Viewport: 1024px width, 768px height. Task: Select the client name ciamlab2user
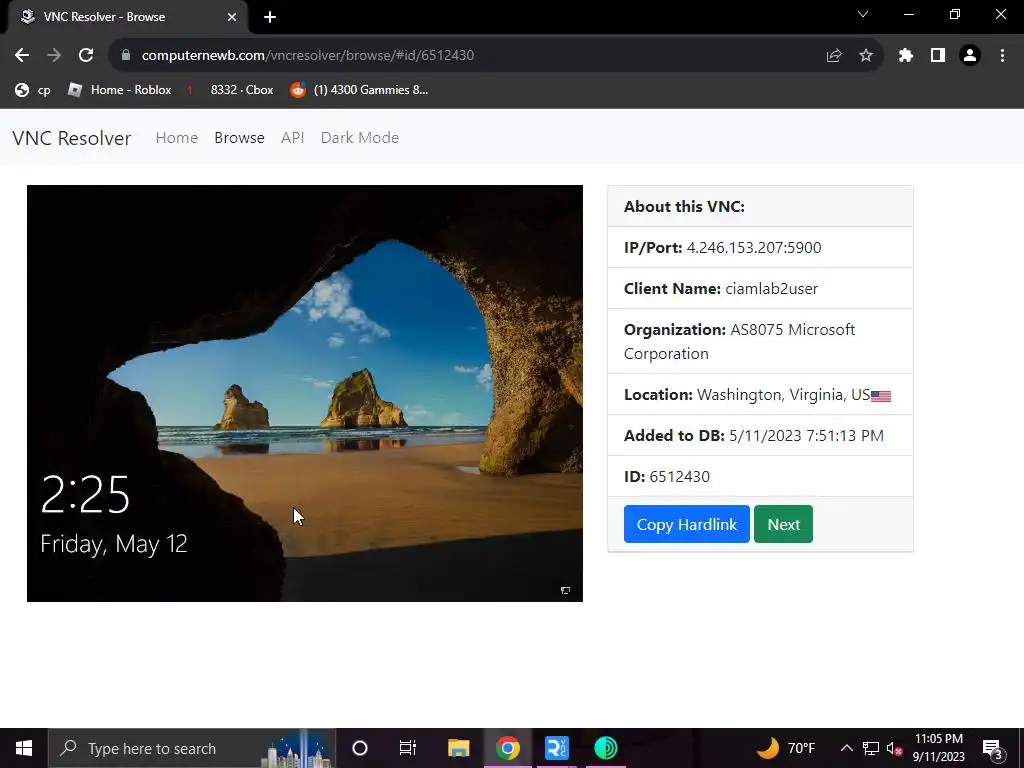tap(771, 289)
